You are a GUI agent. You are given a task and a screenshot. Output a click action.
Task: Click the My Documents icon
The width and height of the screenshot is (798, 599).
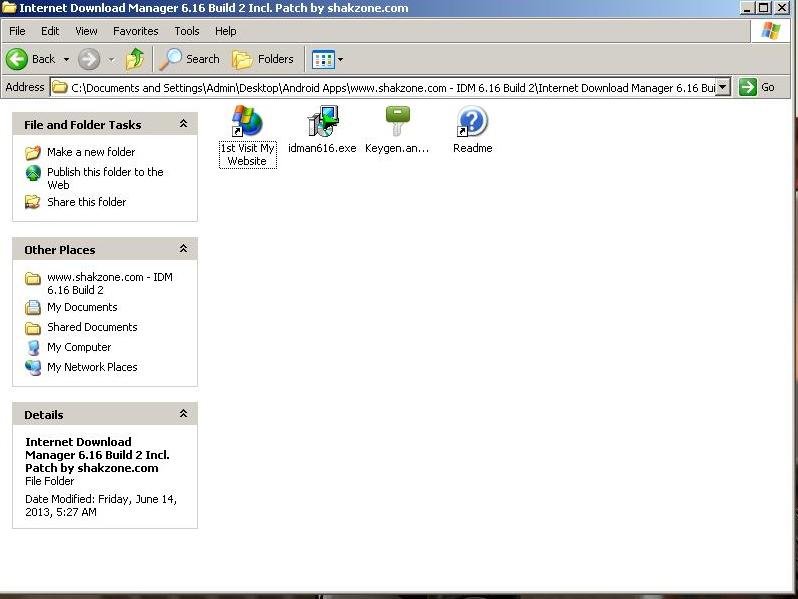(33, 307)
